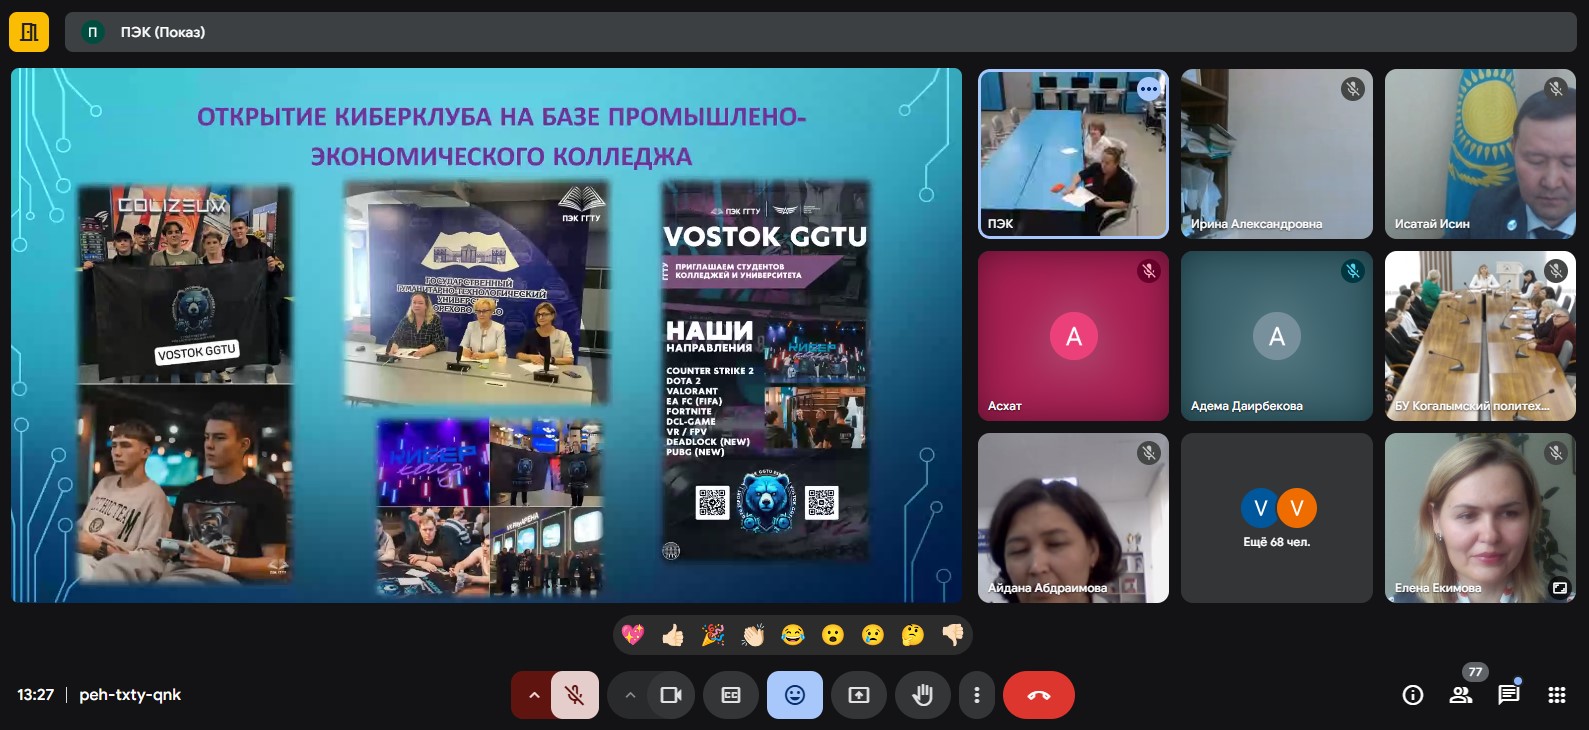Open the Ещё 68 чел. overflow tile
Image resolution: width=1589 pixels, height=730 pixels.
[x=1277, y=518]
